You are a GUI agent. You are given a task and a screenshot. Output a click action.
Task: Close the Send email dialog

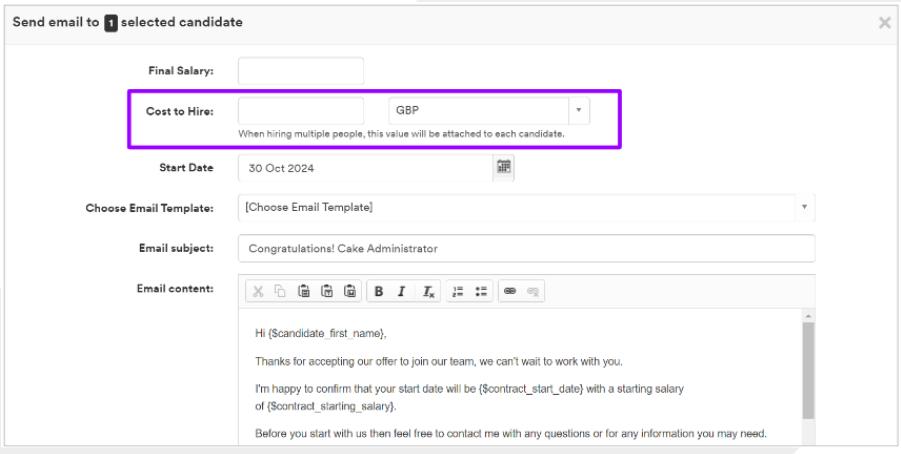click(x=884, y=23)
